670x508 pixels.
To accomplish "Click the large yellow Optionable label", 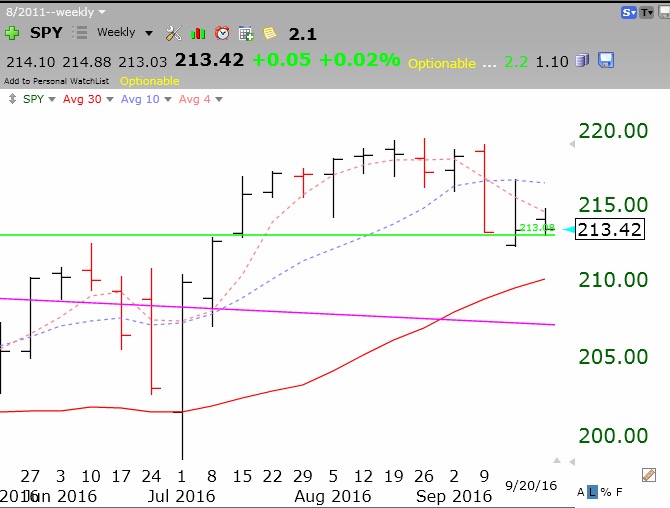I will coord(442,63).
